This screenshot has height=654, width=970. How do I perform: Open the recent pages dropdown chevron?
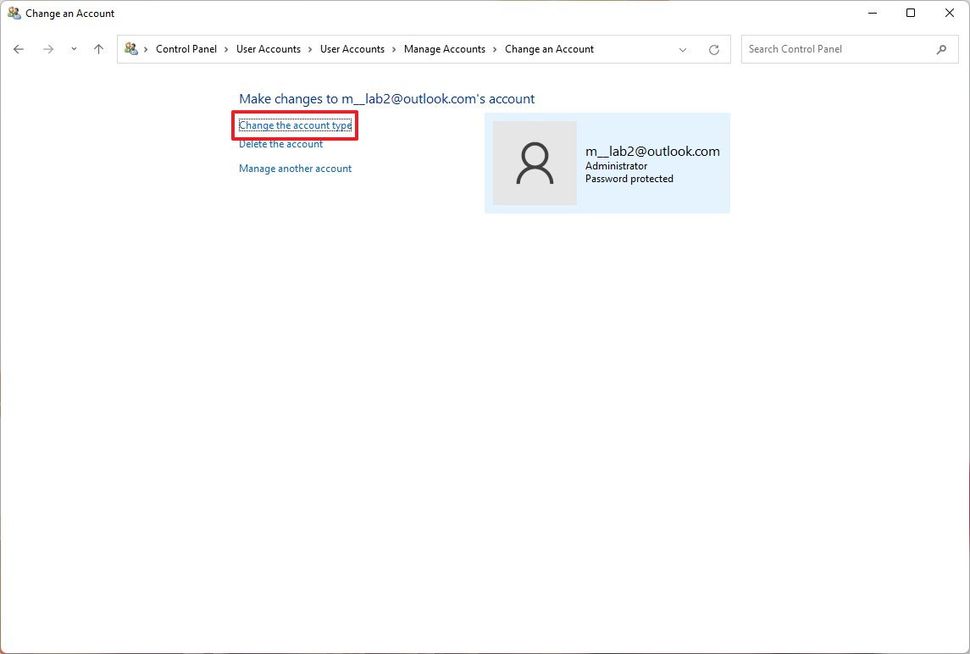coord(73,48)
